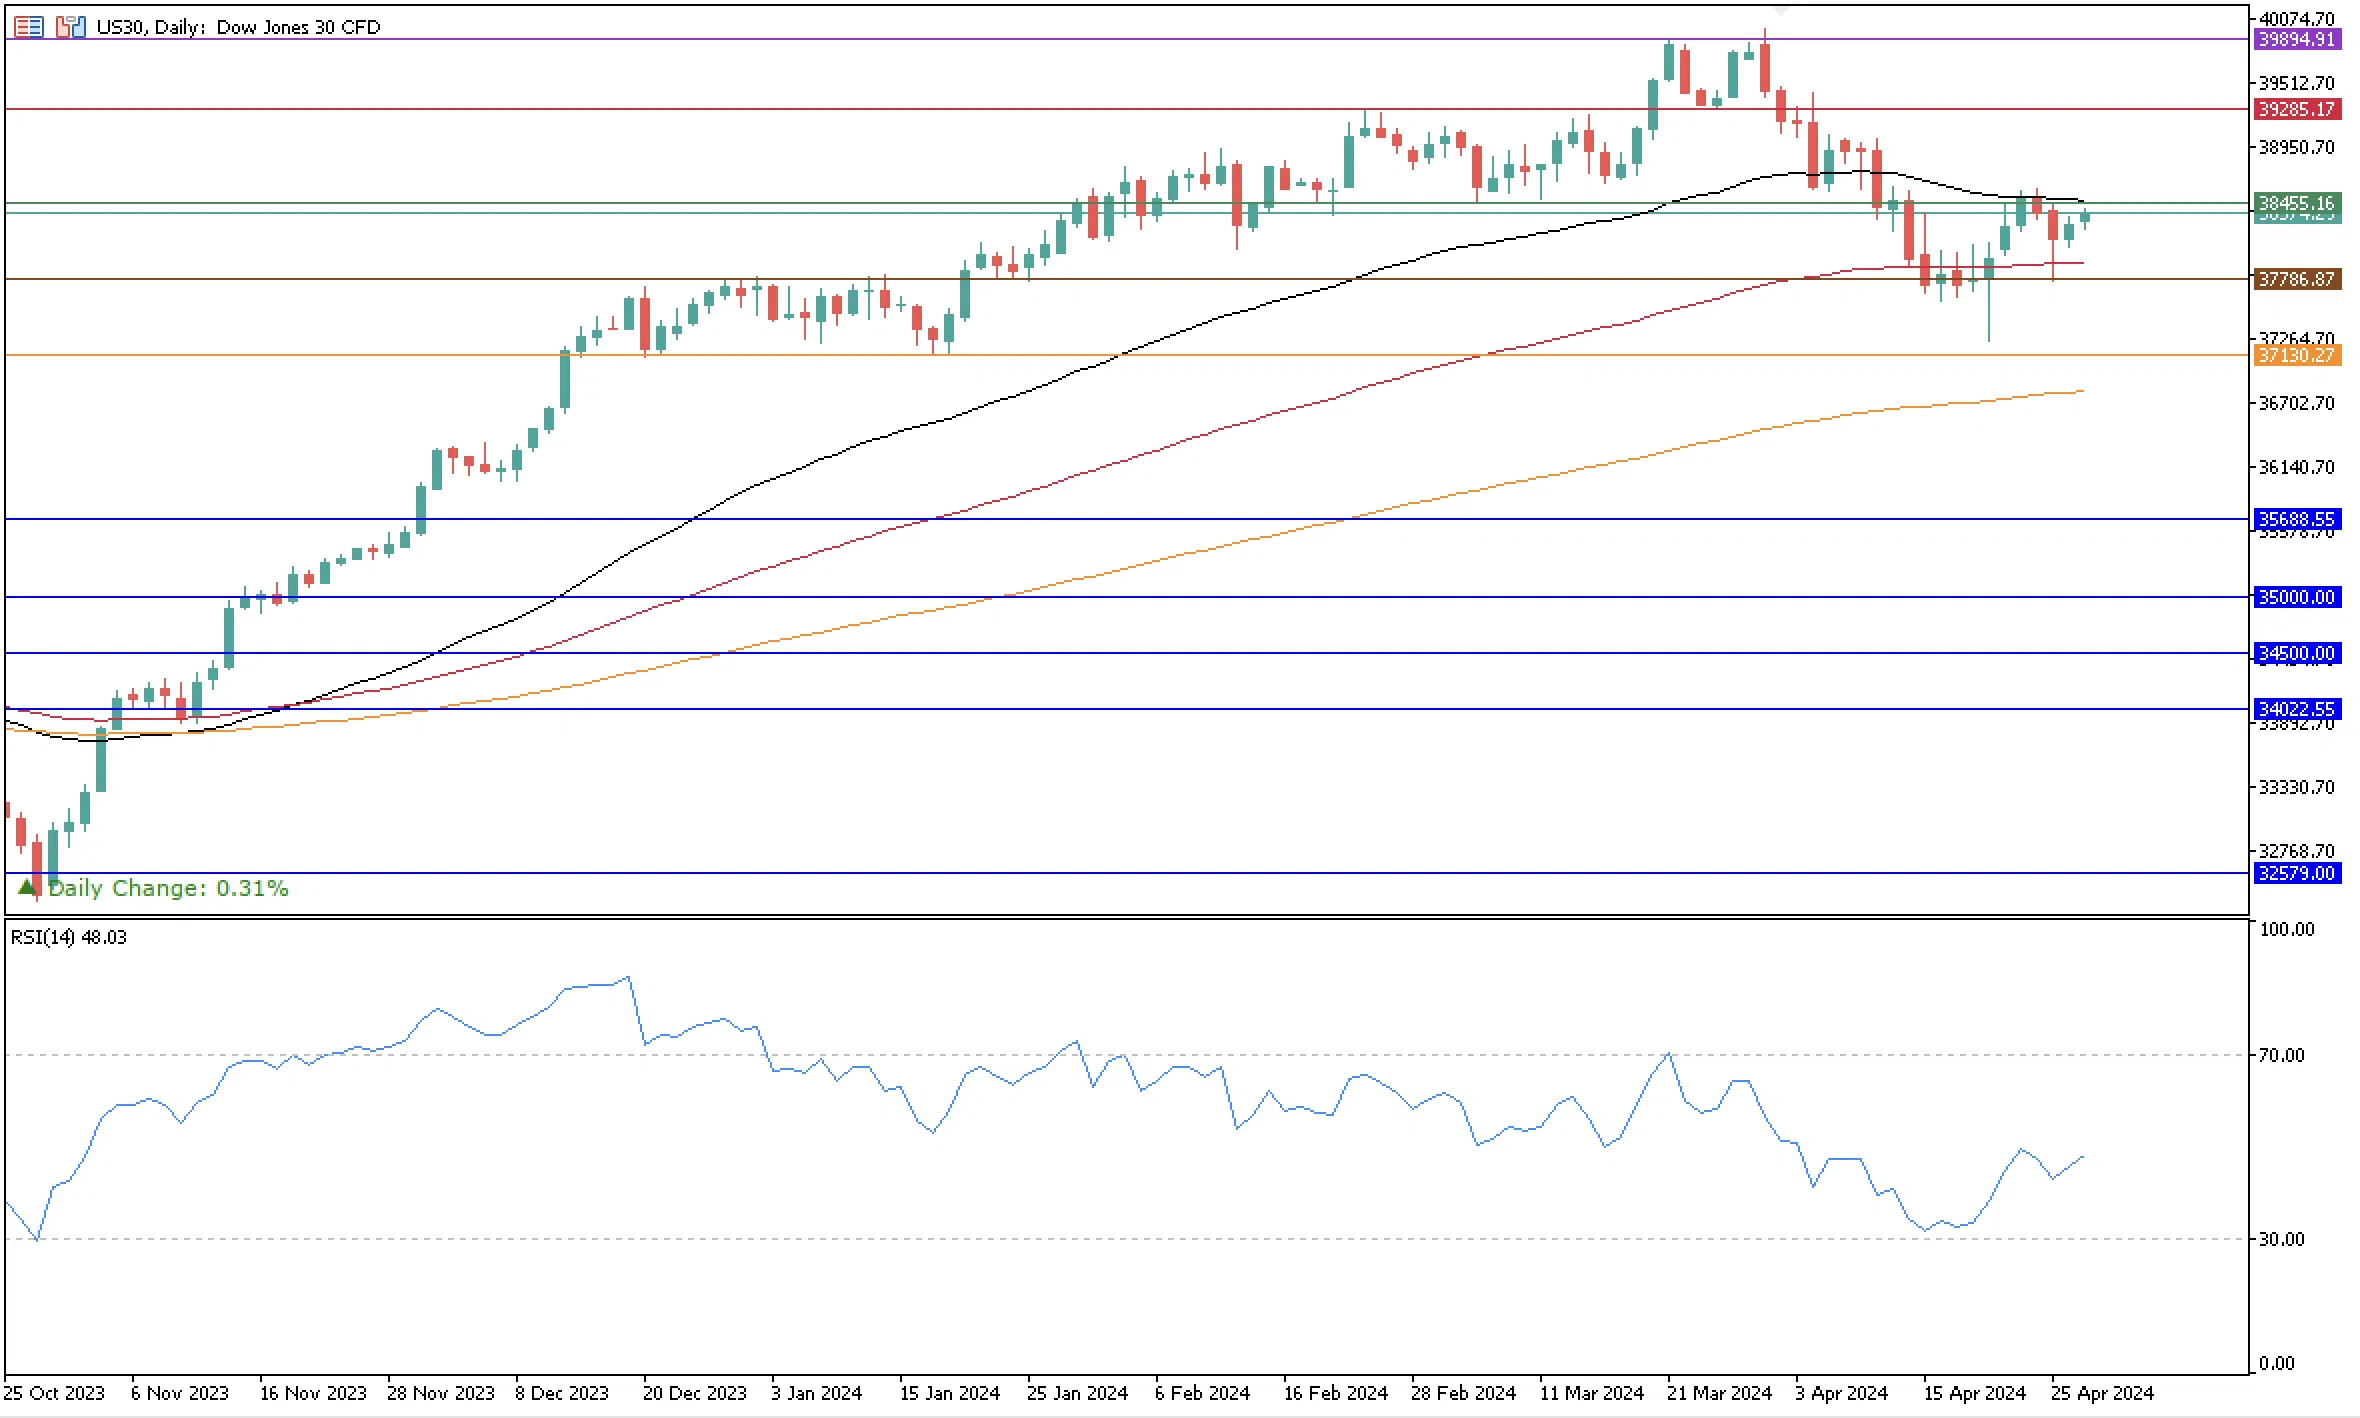
Task: Click the brown 37786.87 price label
Action: pos(2297,279)
